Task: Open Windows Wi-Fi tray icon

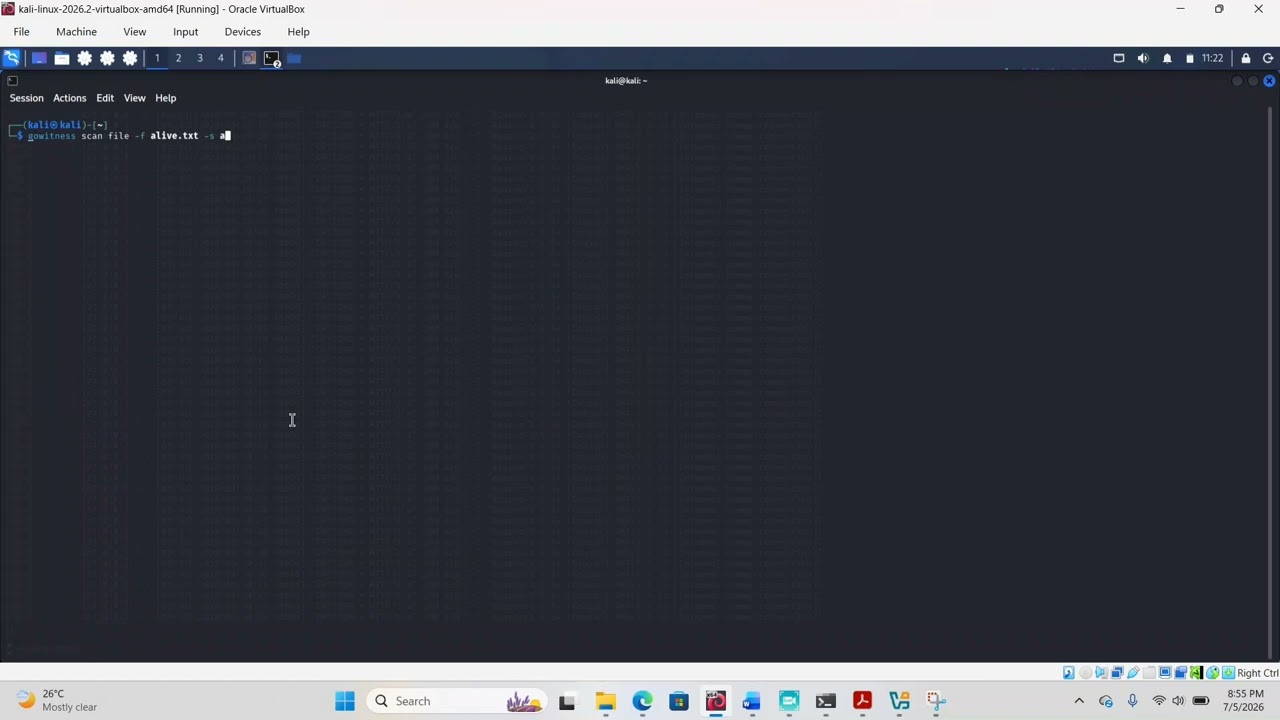Action: [x=1159, y=701]
